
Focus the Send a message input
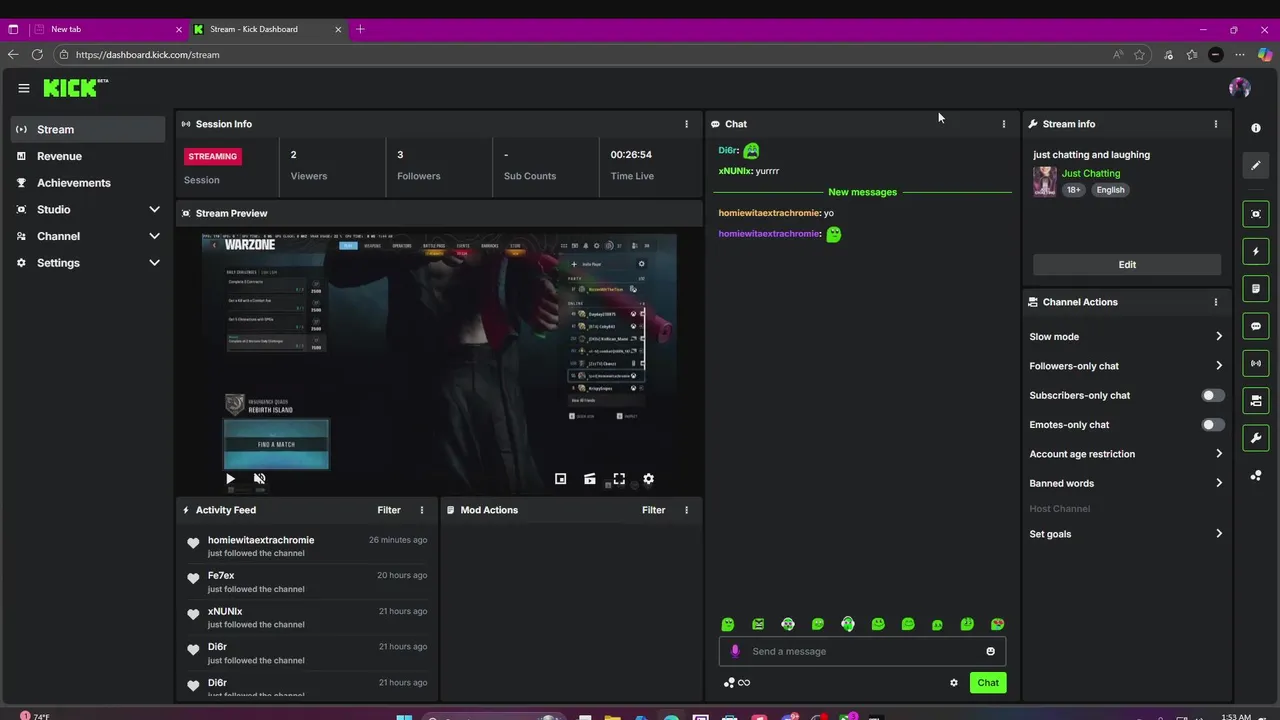tap(862, 651)
